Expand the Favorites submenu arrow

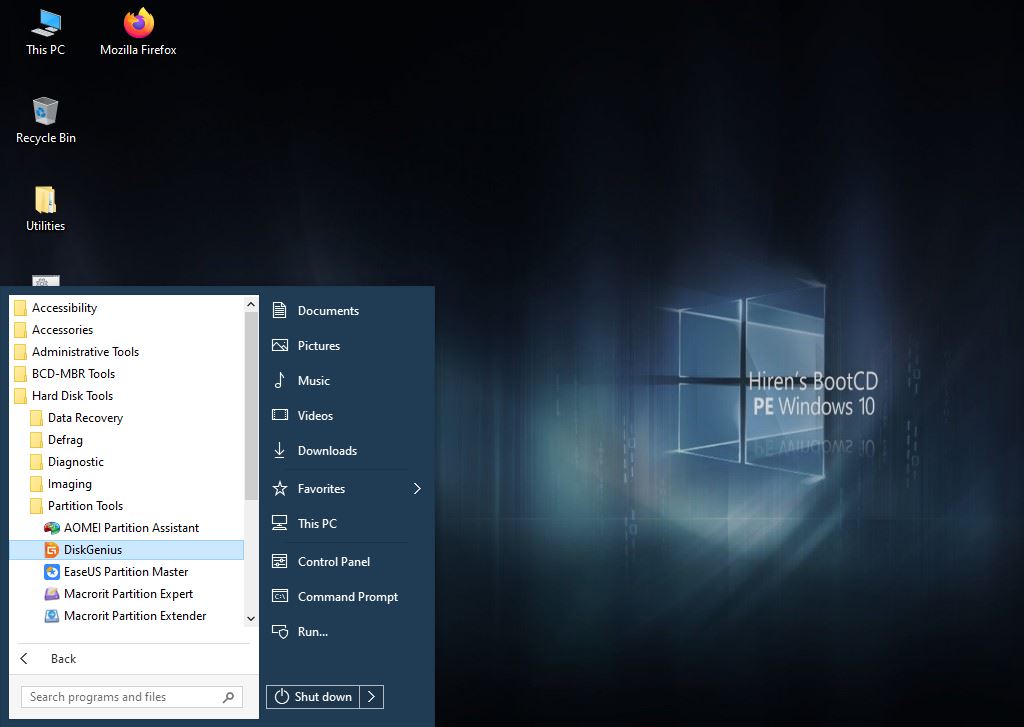click(417, 489)
